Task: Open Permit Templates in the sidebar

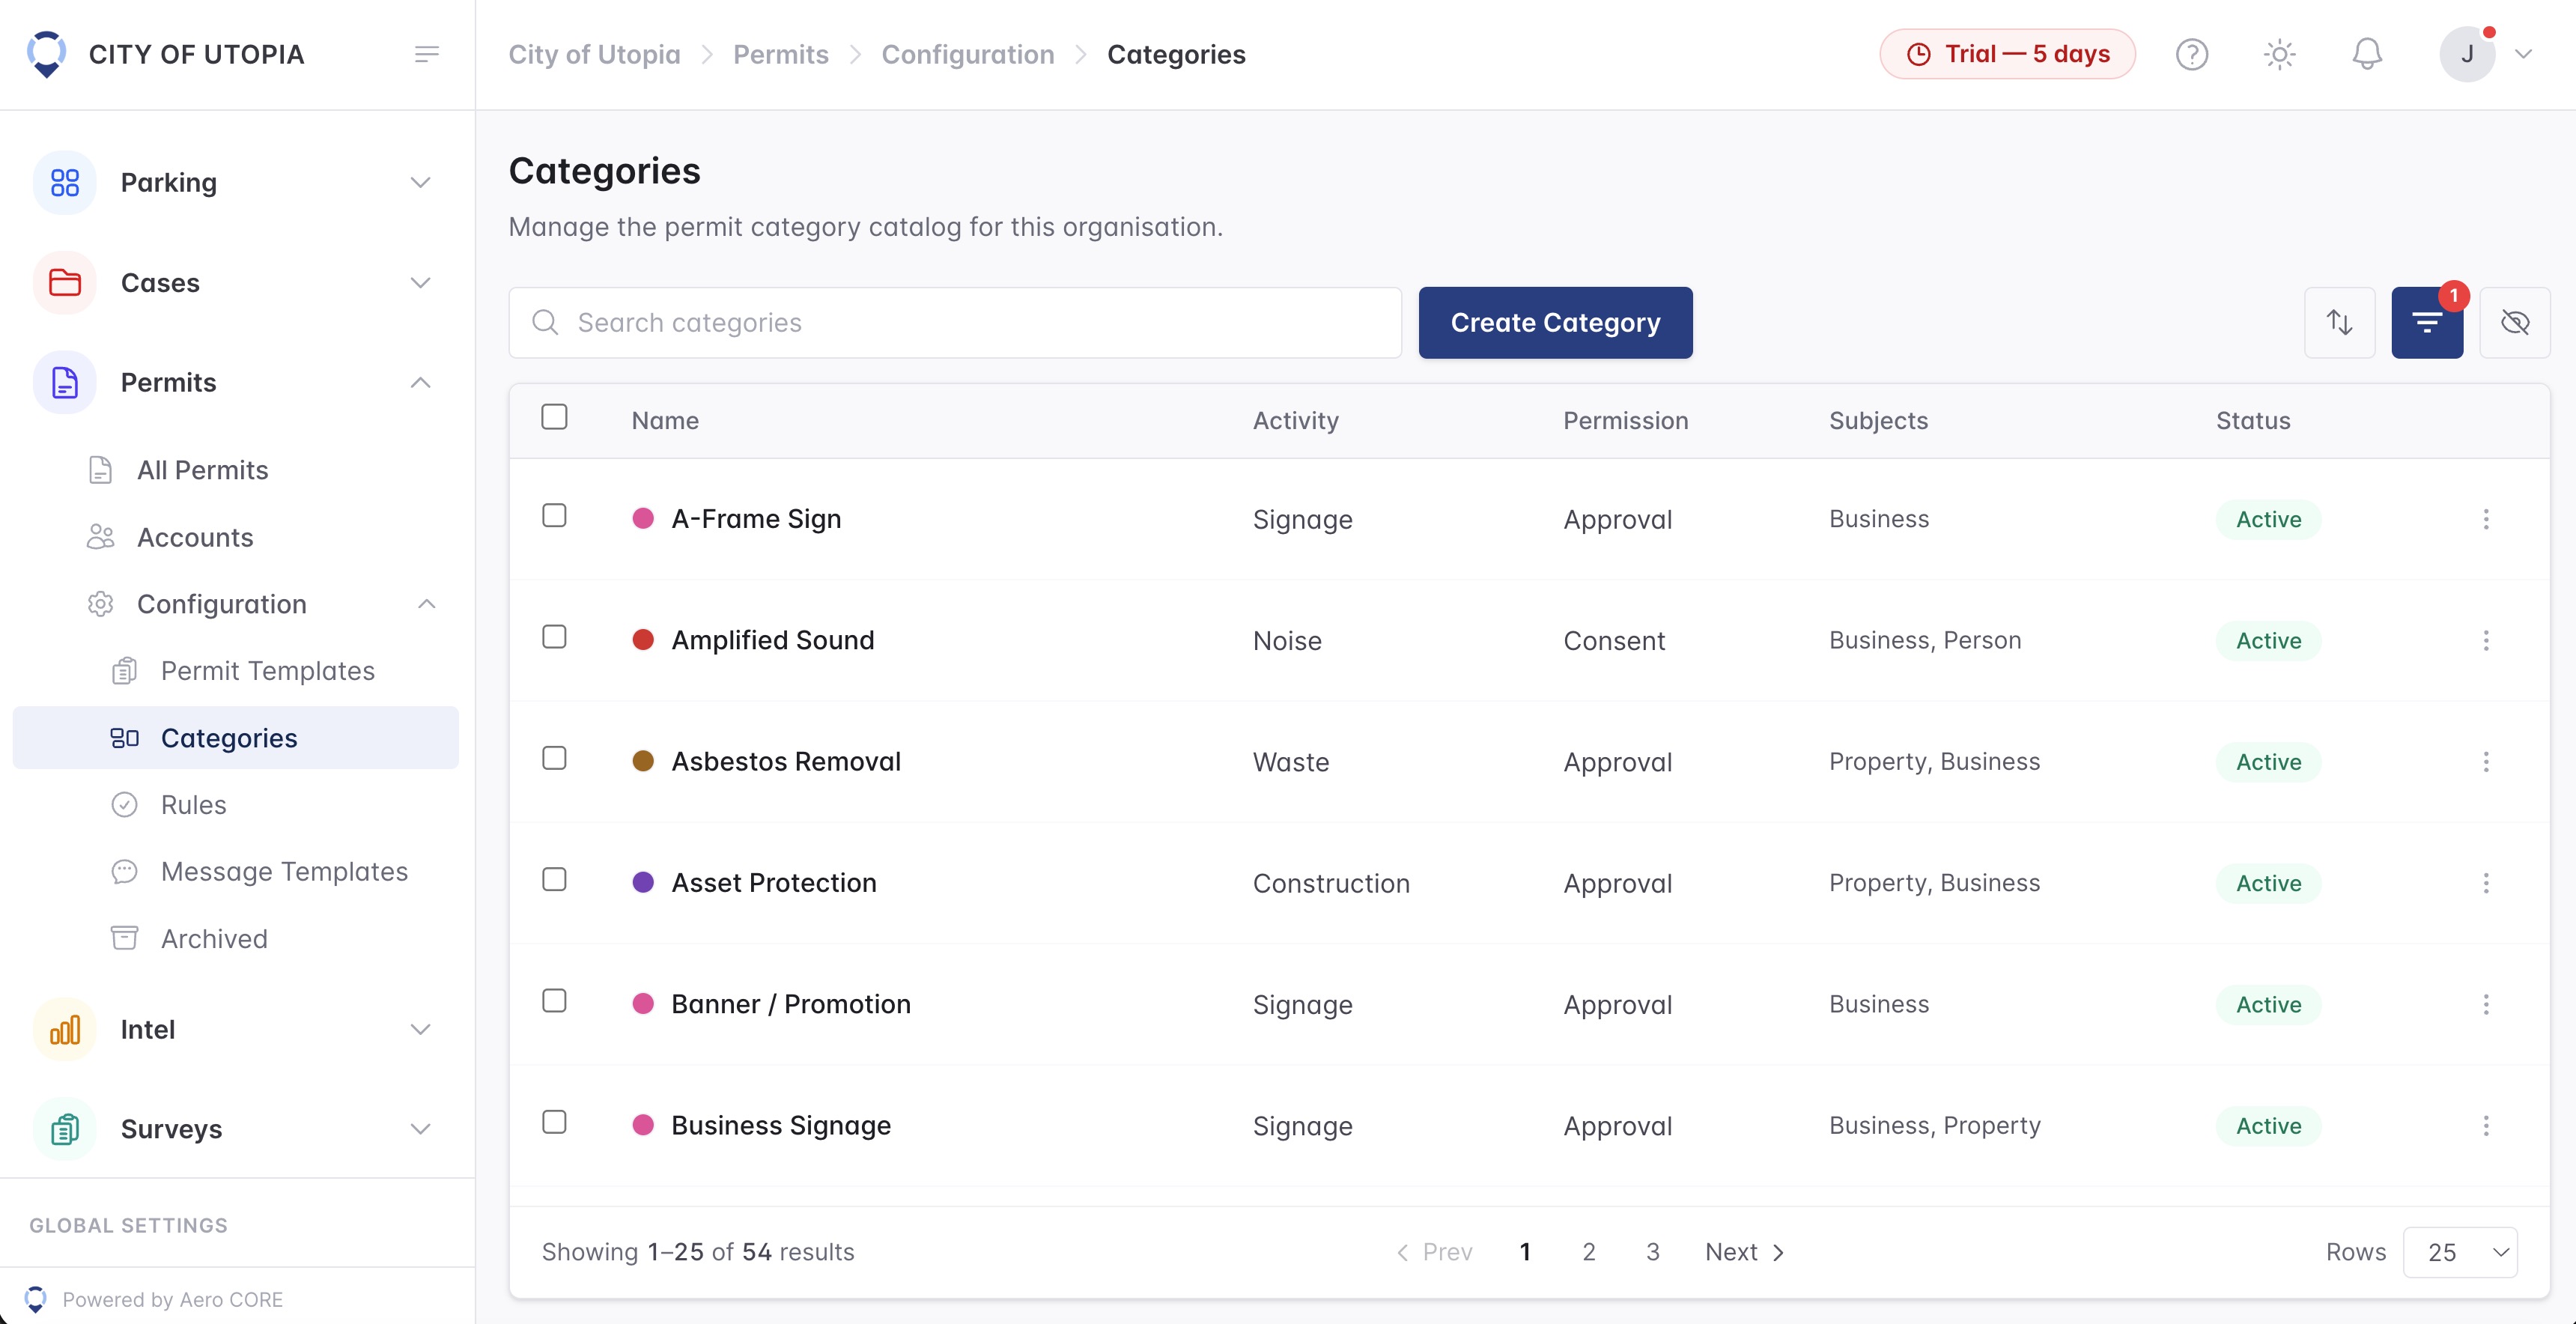Action: click(268, 671)
